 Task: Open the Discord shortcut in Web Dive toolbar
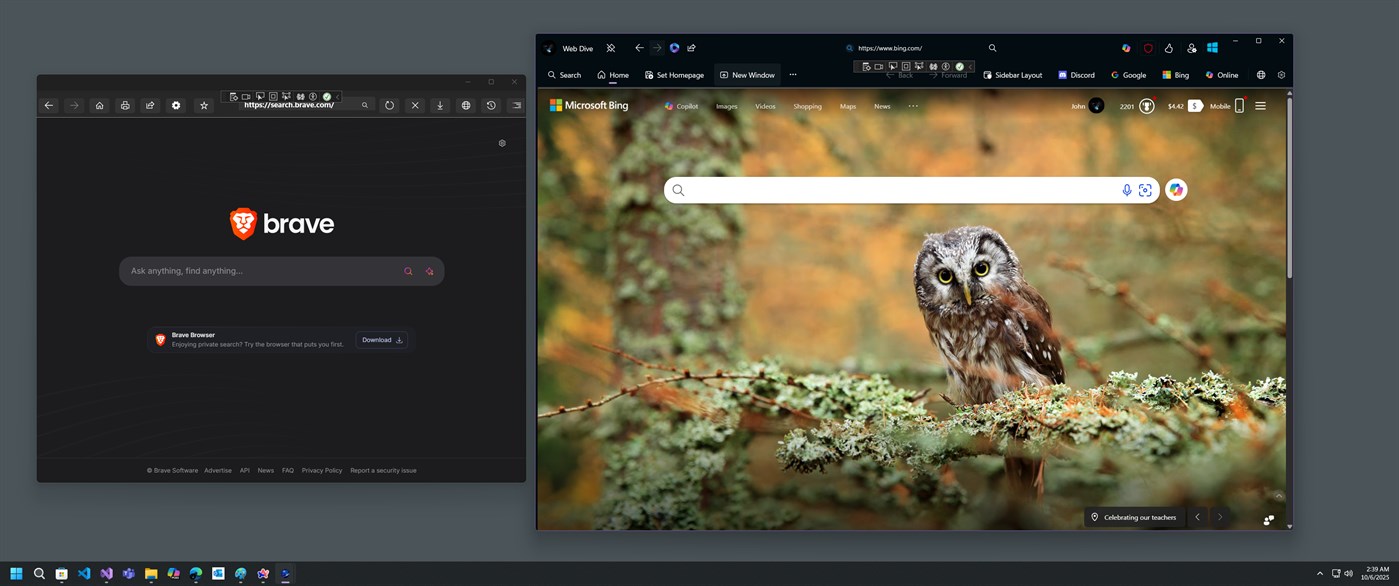click(x=1076, y=74)
